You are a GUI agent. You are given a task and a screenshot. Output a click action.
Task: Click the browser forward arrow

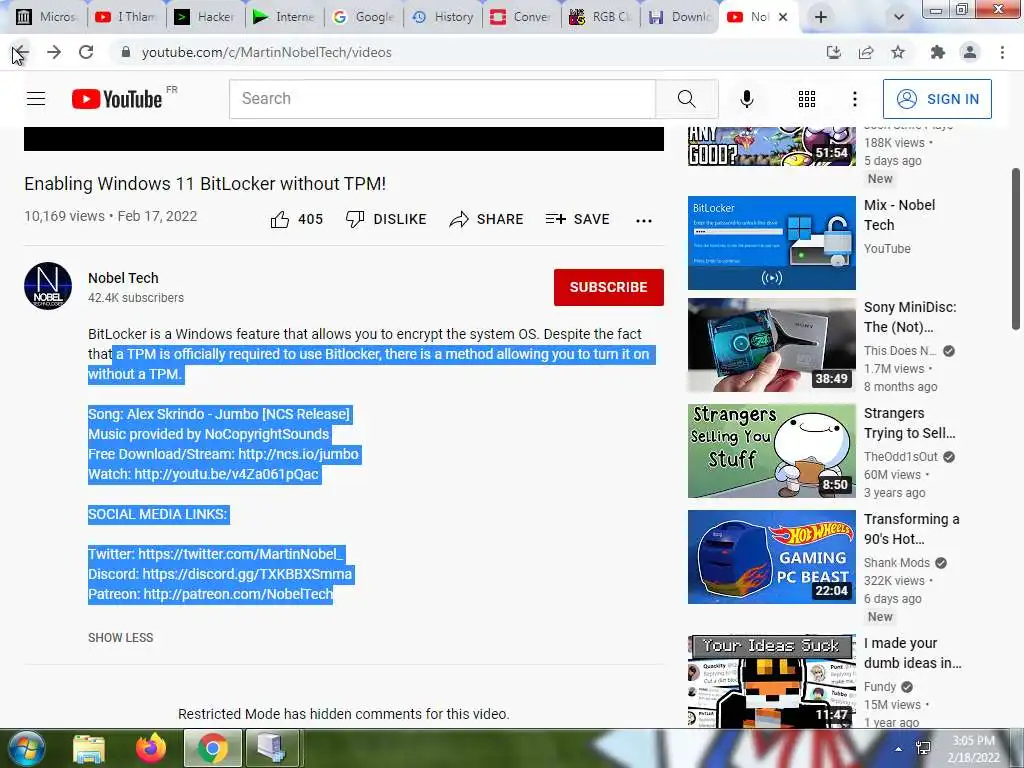click(54, 52)
